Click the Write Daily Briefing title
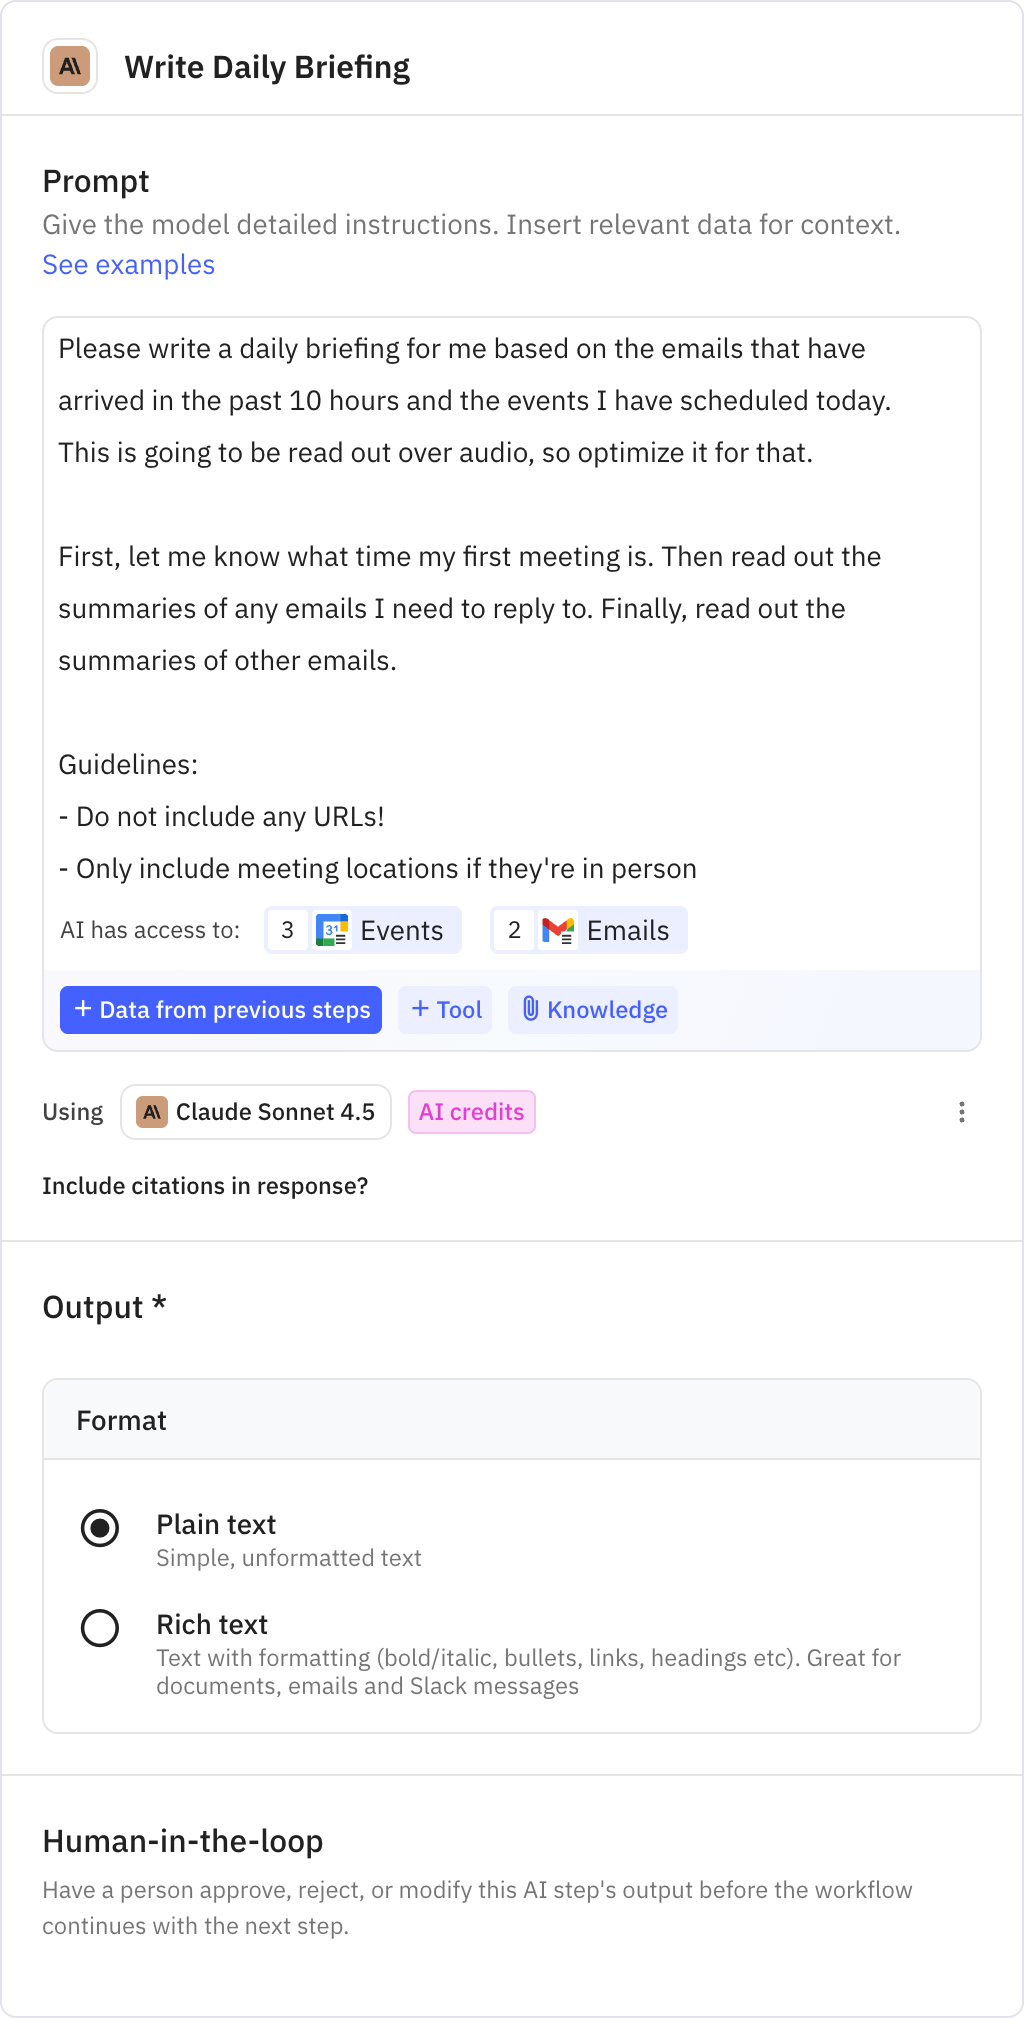This screenshot has height=2018, width=1024. (x=267, y=67)
